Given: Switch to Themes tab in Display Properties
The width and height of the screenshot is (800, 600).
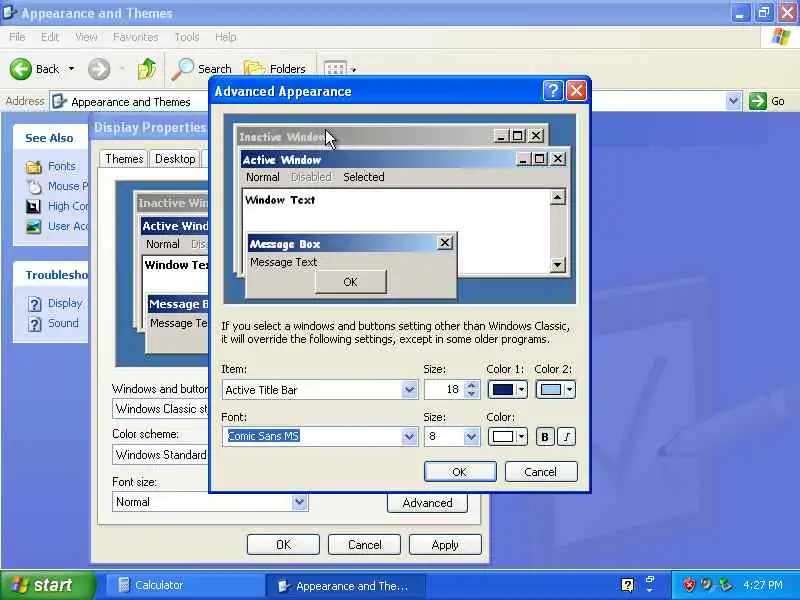Looking at the screenshot, I should pos(124,159).
